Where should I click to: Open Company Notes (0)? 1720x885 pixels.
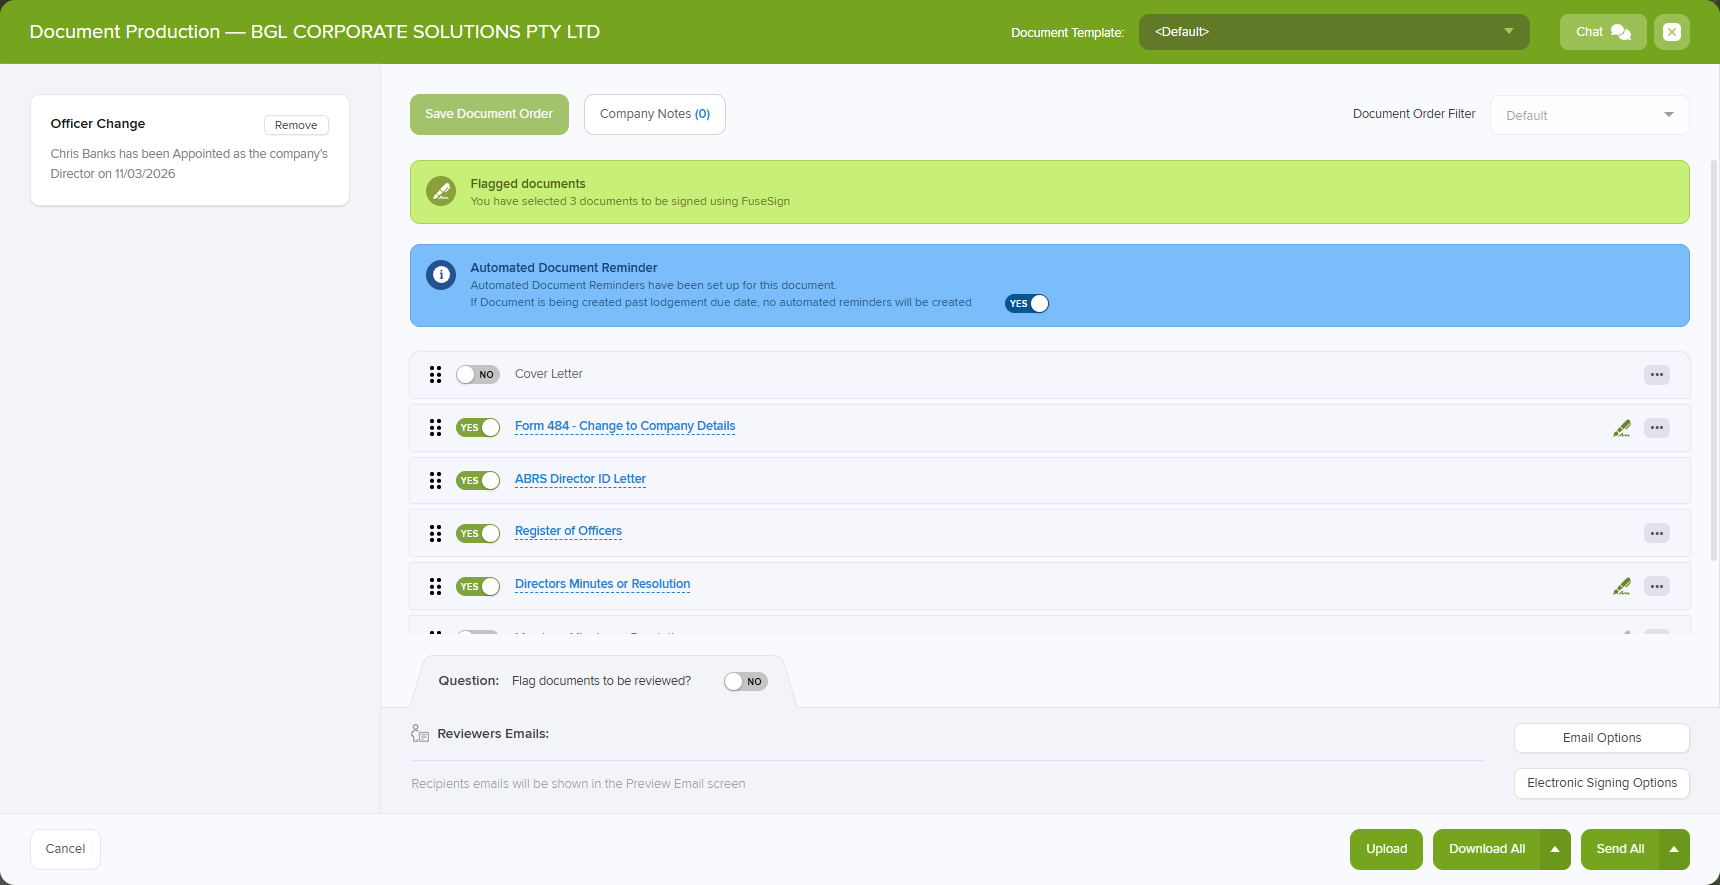(x=655, y=114)
